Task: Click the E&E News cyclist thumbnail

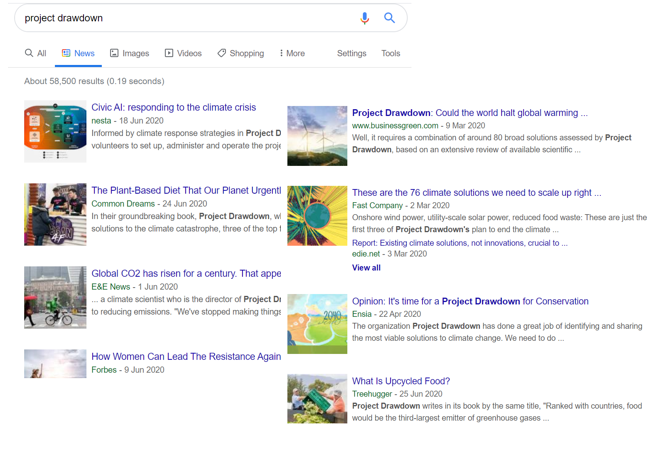Action: [x=55, y=297]
